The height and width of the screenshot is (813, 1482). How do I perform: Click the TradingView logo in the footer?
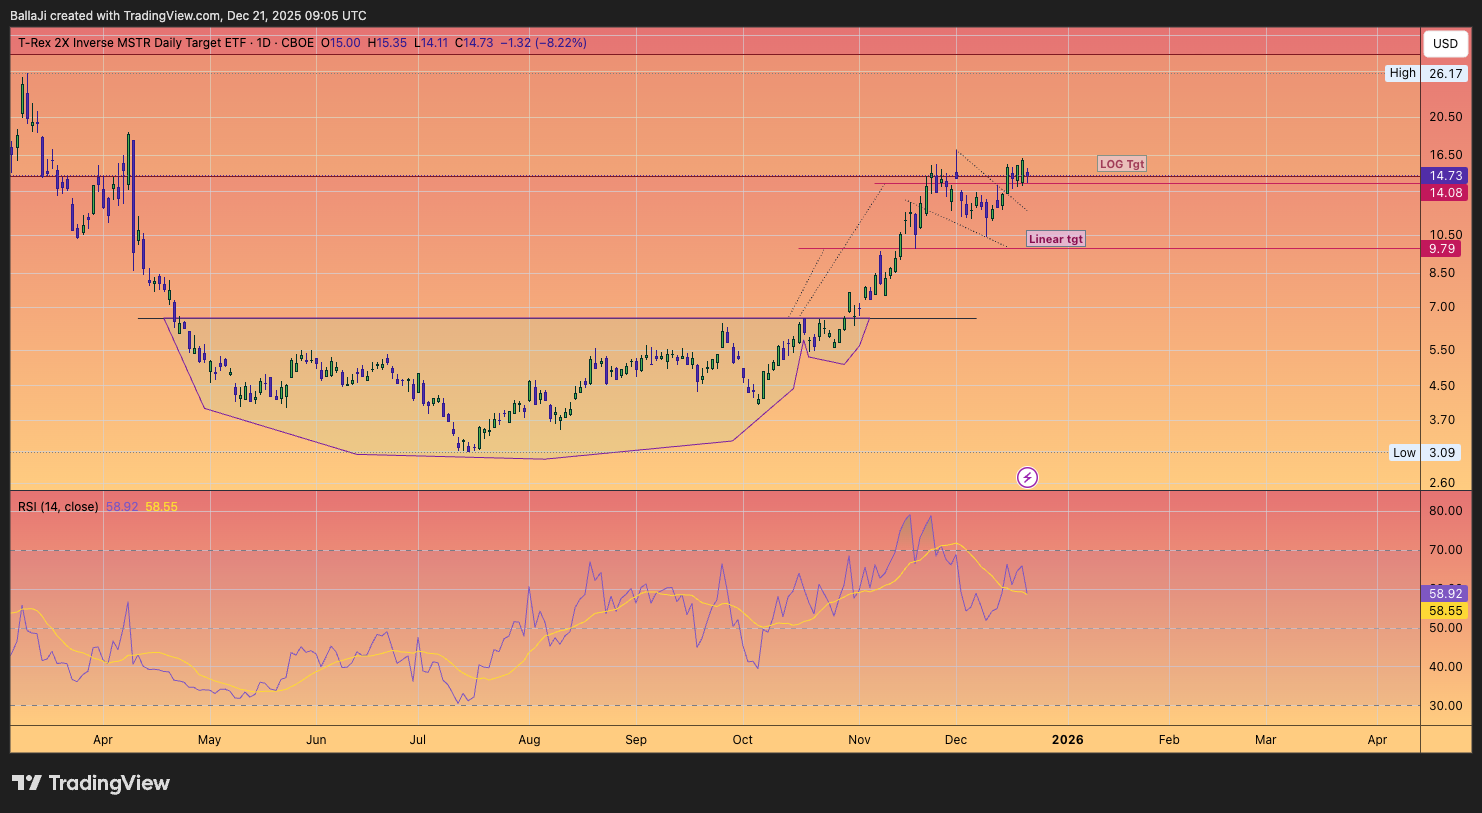tap(91, 783)
